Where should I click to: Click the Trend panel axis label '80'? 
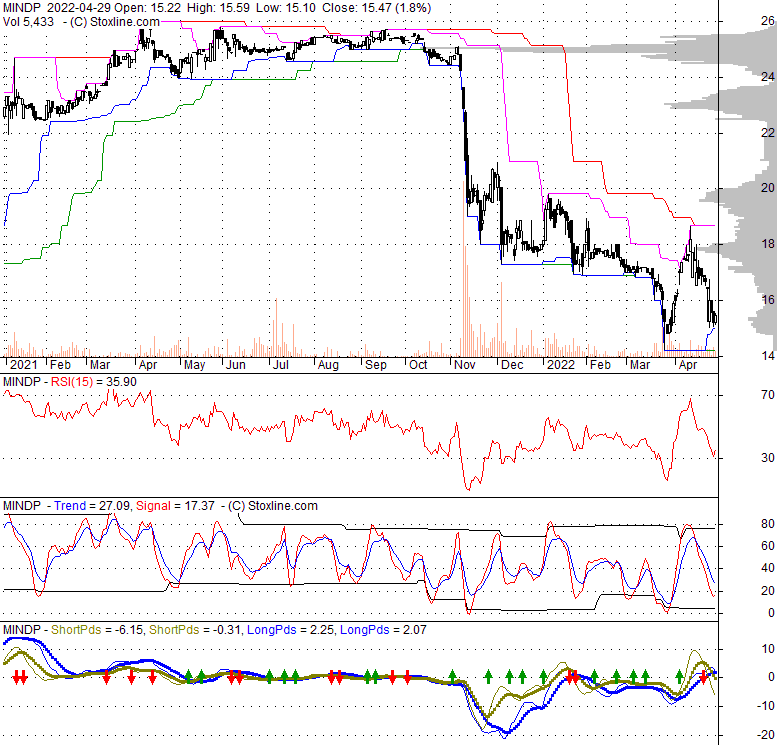(x=768, y=524)
